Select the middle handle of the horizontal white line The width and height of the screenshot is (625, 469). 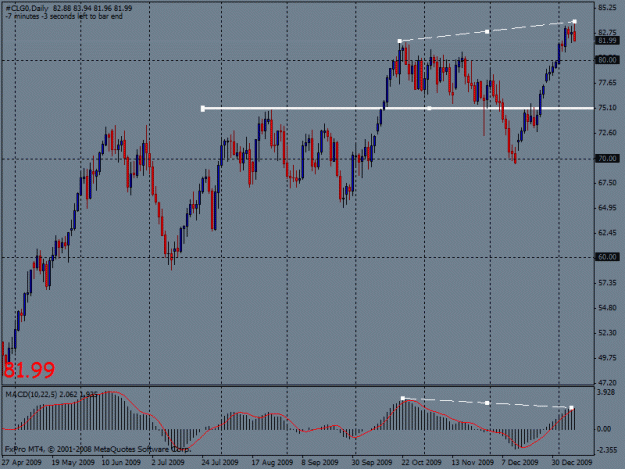pos(429,108)
